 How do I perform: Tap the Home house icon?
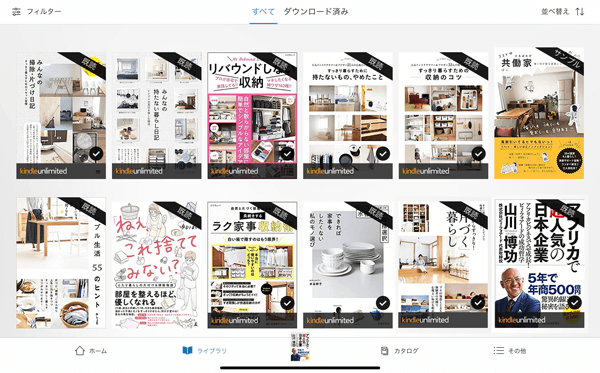[80, 350]
